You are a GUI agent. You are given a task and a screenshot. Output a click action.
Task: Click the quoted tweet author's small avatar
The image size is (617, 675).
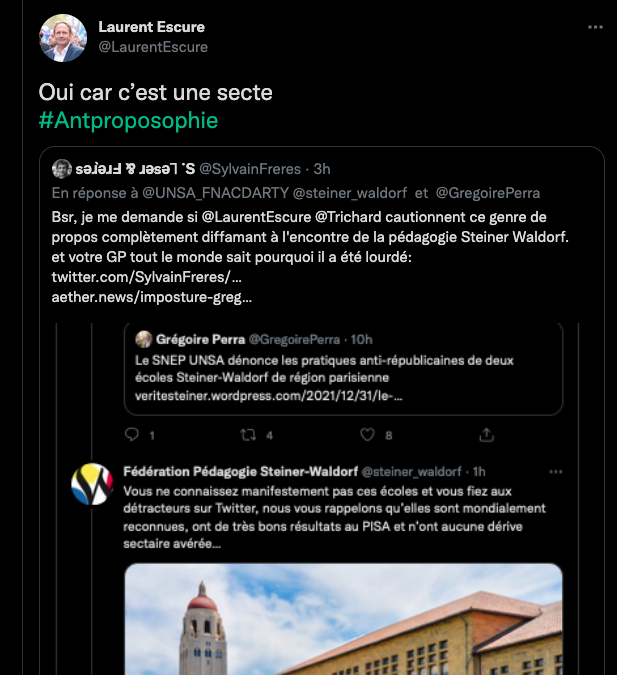[x=62, y=168]
